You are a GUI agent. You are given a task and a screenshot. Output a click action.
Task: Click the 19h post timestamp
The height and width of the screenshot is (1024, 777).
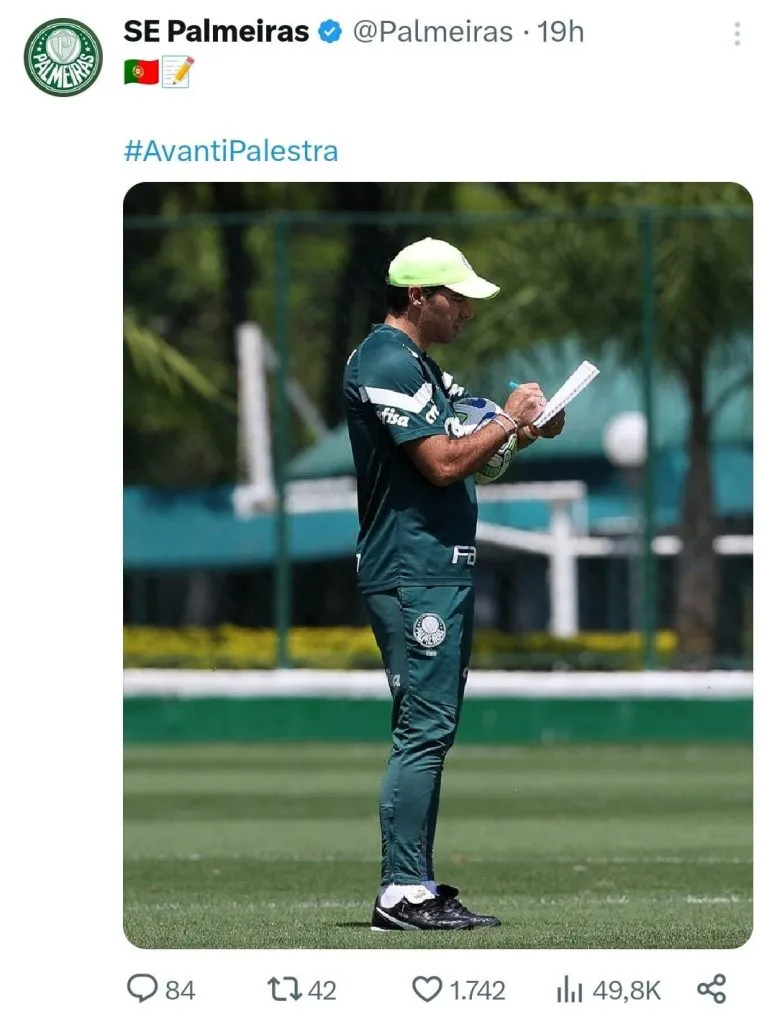[560, 32]
